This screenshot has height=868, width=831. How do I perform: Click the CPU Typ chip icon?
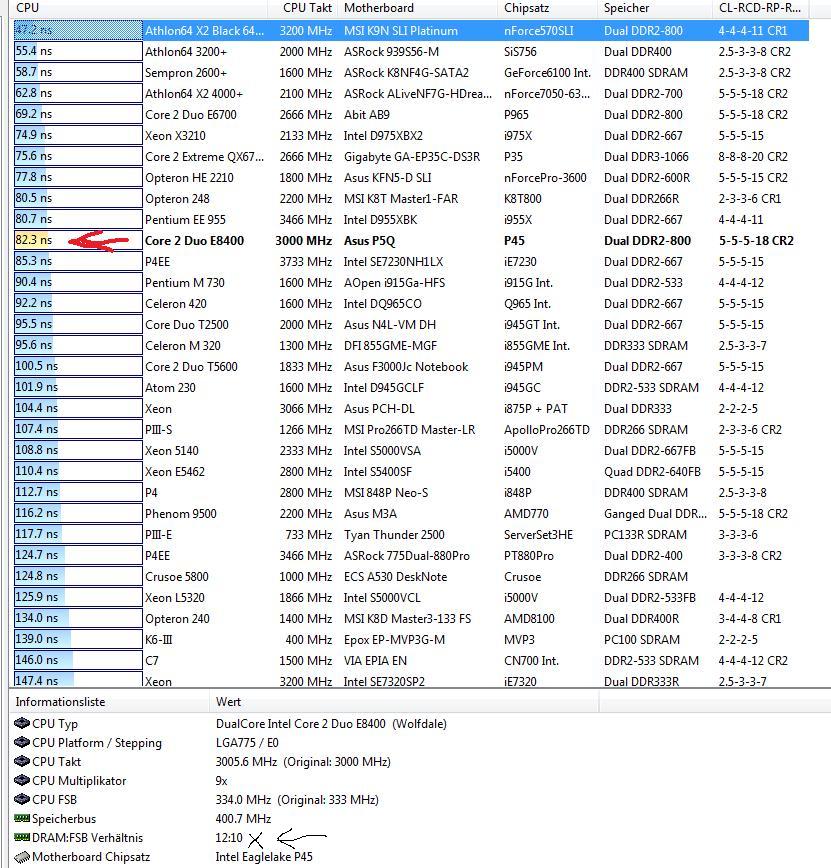22,723
